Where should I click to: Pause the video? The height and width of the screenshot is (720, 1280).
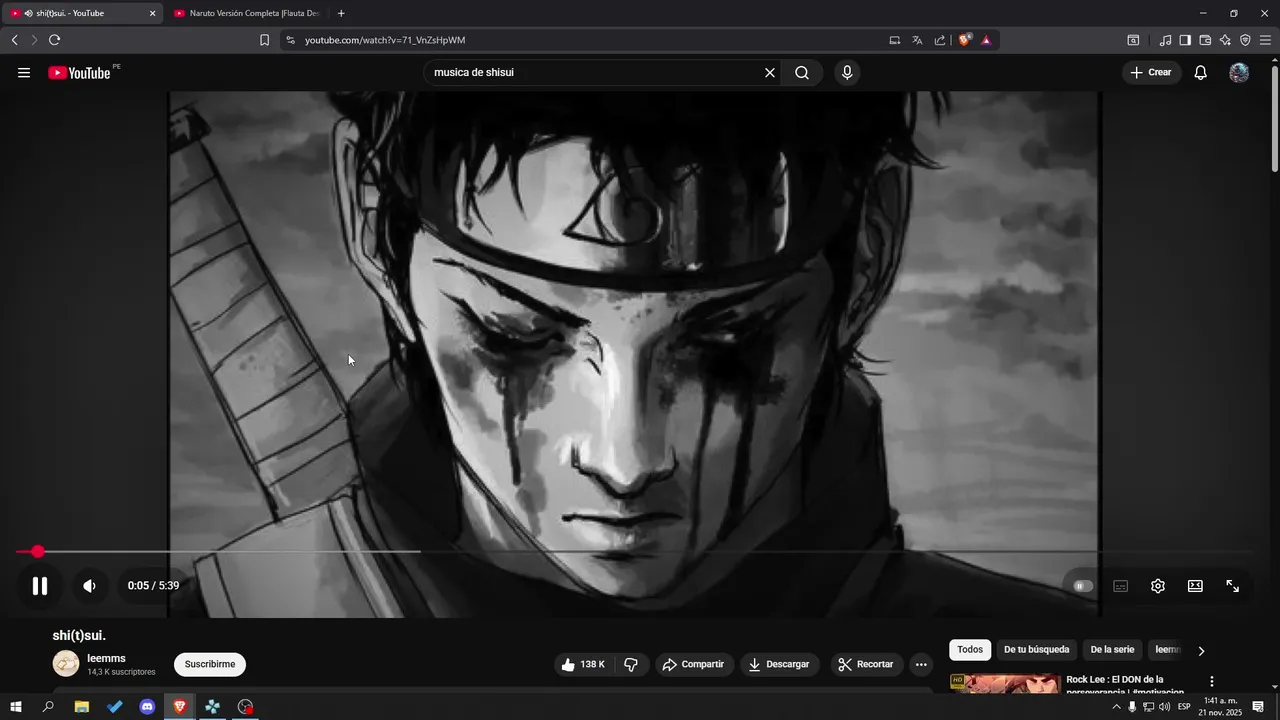pos(40,586)
